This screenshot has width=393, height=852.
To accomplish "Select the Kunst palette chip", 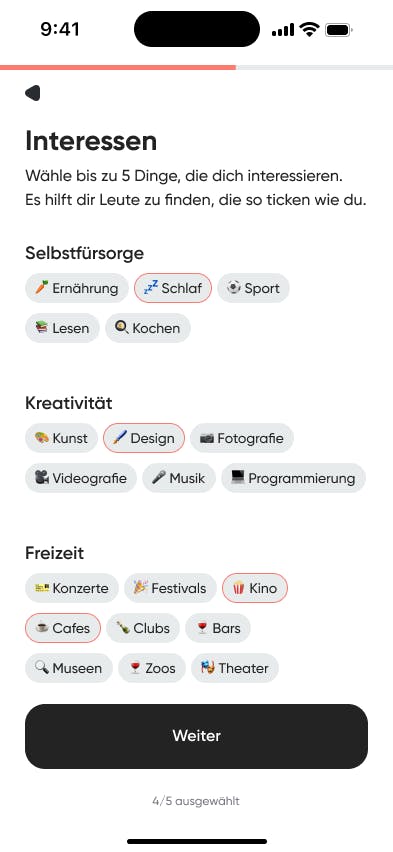I will pos(61,438).
